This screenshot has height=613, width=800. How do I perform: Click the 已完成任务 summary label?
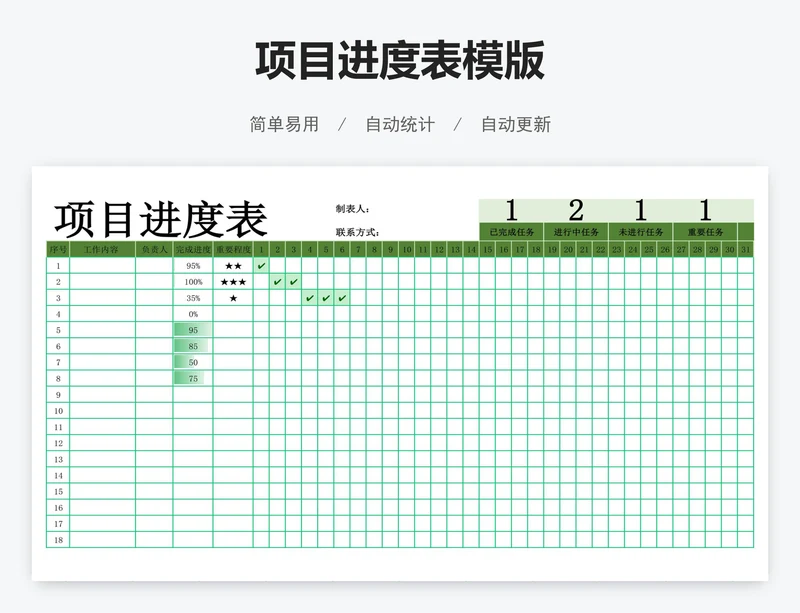(x=512, y=232)
